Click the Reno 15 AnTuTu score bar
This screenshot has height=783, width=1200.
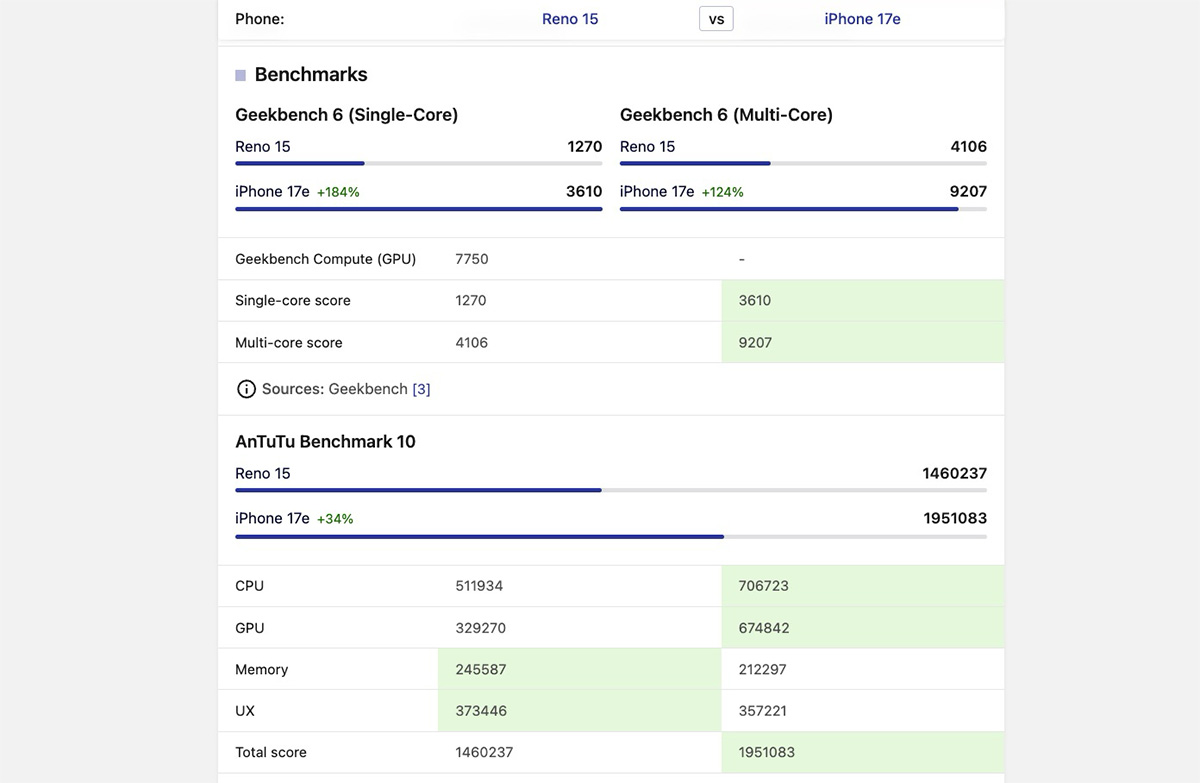click(x=610, y=490)
